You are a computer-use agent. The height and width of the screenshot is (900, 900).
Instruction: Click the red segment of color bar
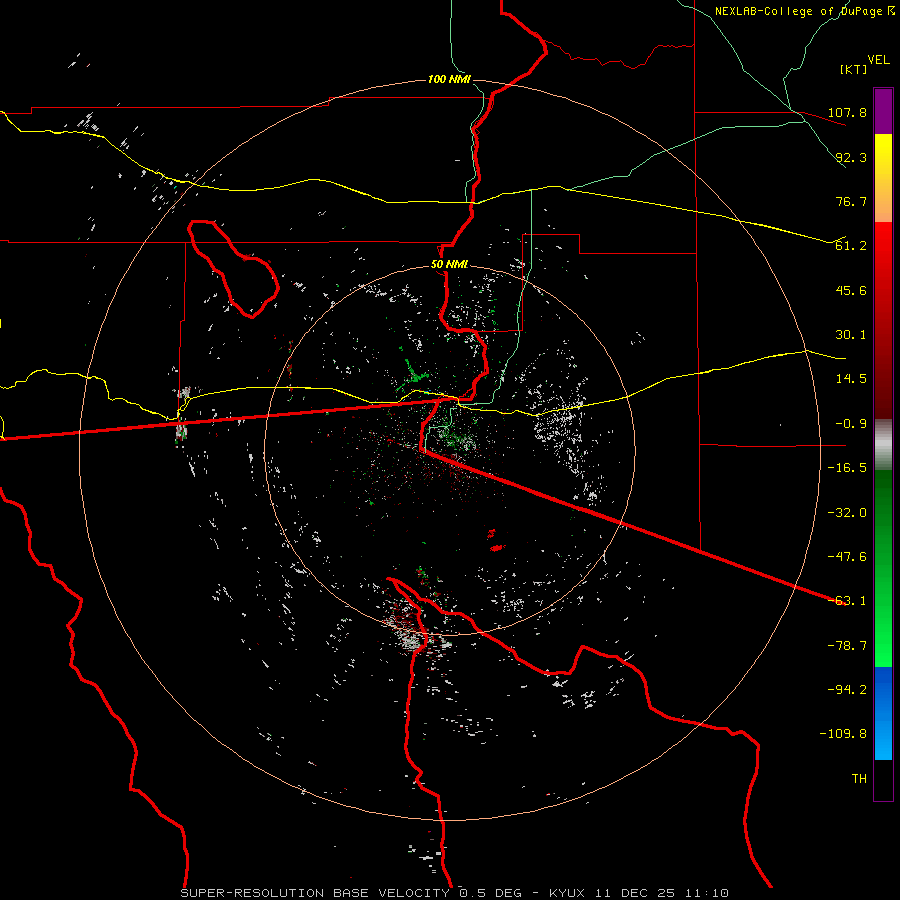tap(883, 320)
